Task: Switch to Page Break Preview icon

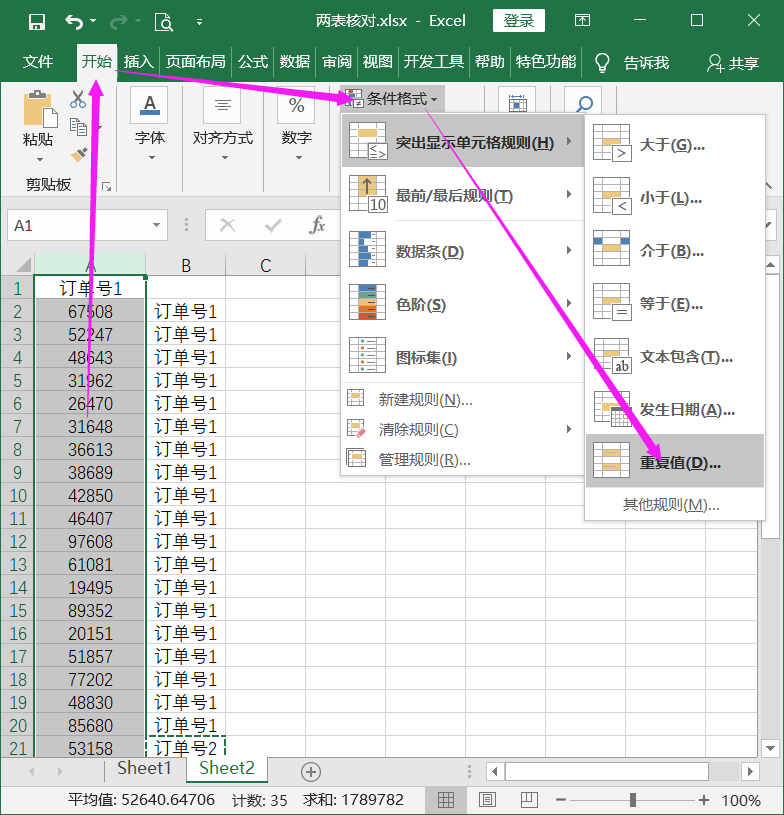Action: point(529,799)
